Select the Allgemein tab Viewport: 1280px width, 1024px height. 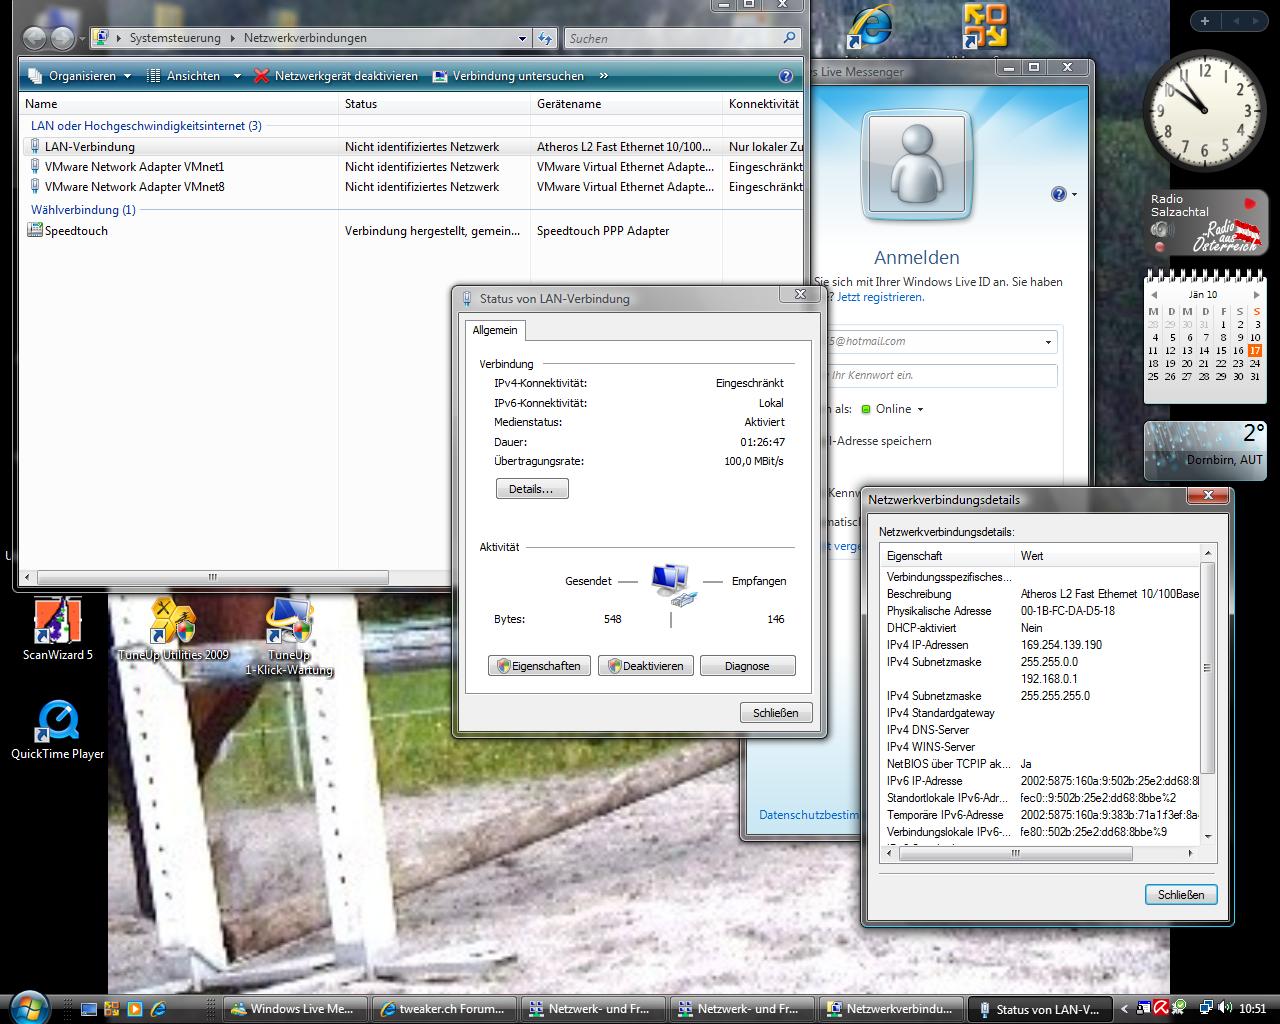pos(495,330)
